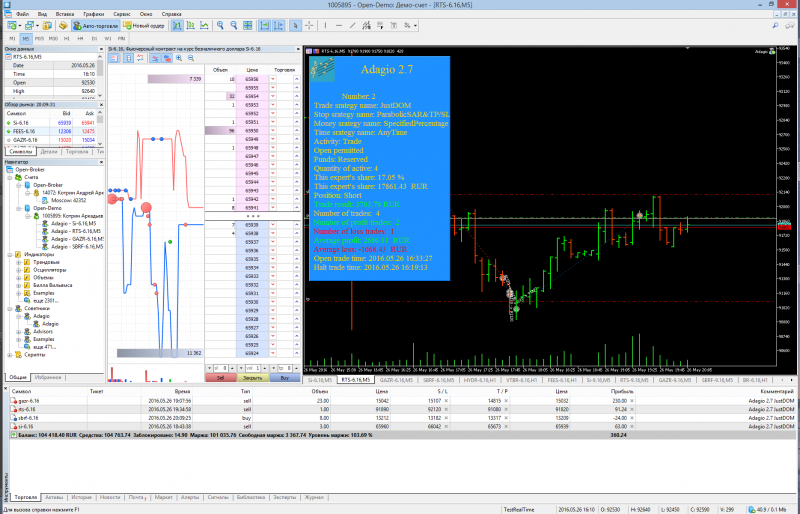
Task: Select the D1 timeframe
Action: click(94, 39)
